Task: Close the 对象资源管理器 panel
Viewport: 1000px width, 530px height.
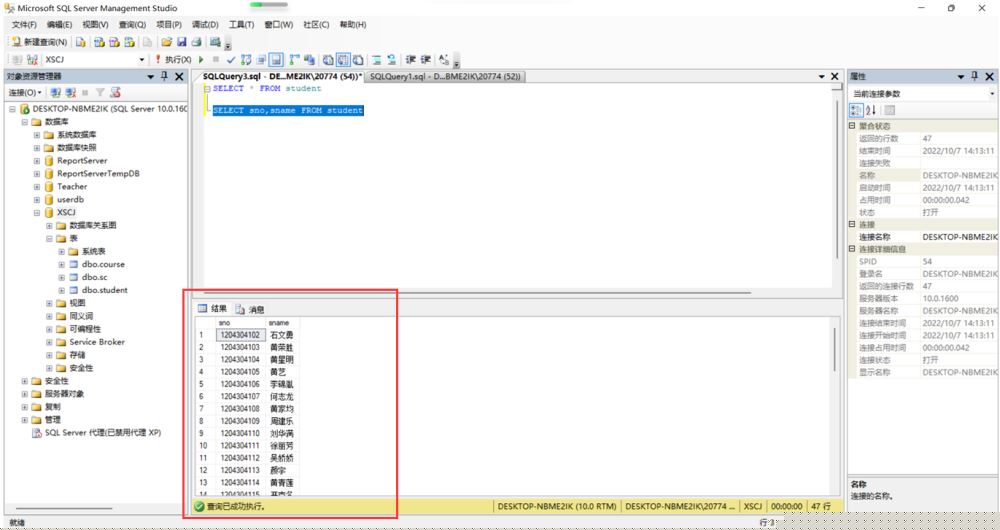Action: [x=179, y=77]
